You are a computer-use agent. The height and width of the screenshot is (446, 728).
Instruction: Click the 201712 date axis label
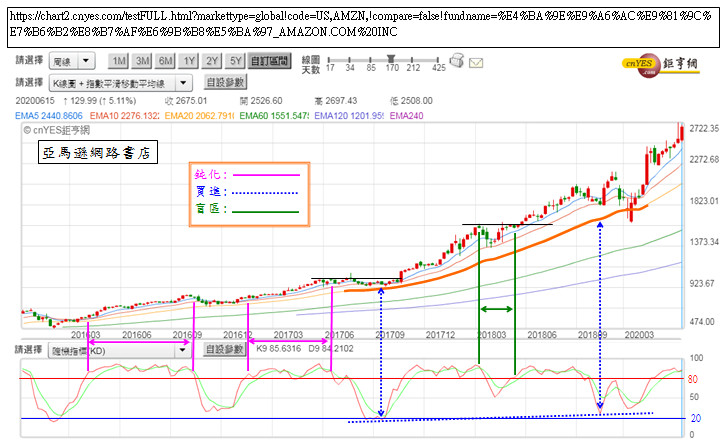[x=440, y=335]
